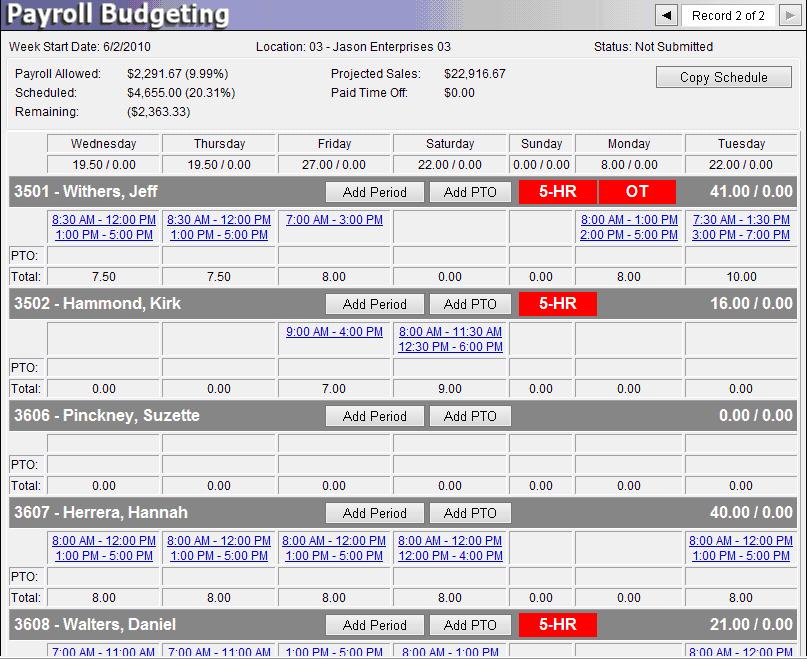This screenshot has height=660, width=807.
Task: Add Period for Walters, Daniel
Action: 375,625
